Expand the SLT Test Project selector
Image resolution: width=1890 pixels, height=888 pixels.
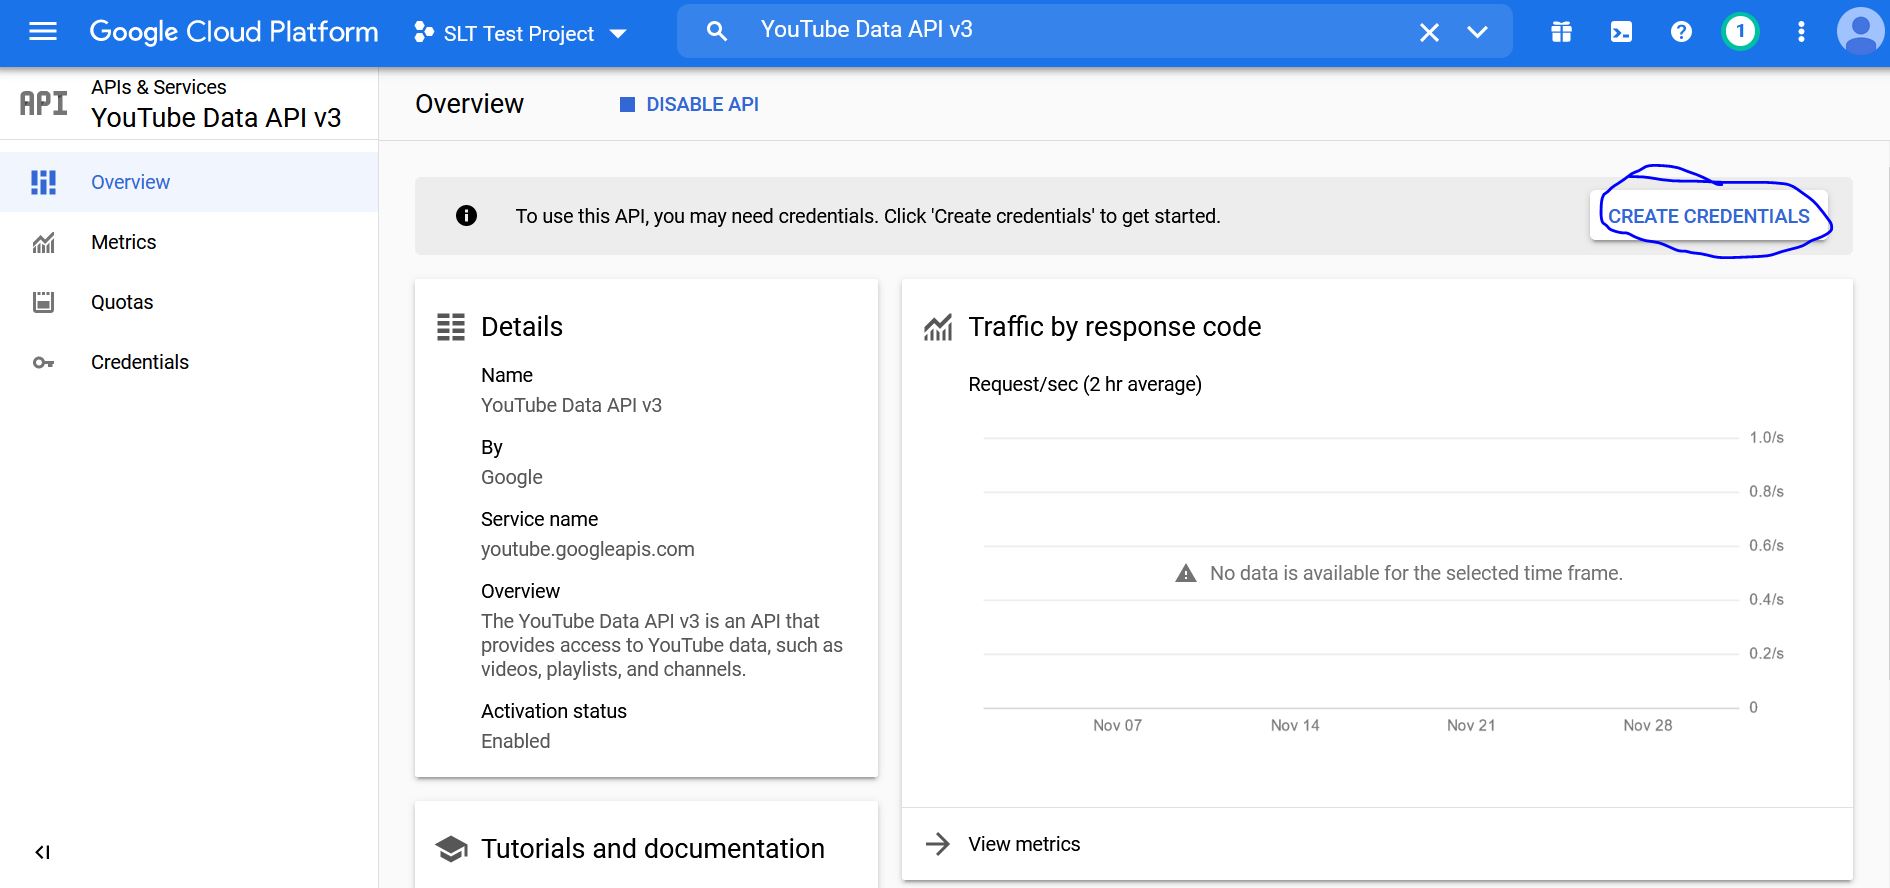(x=520, y=33)
